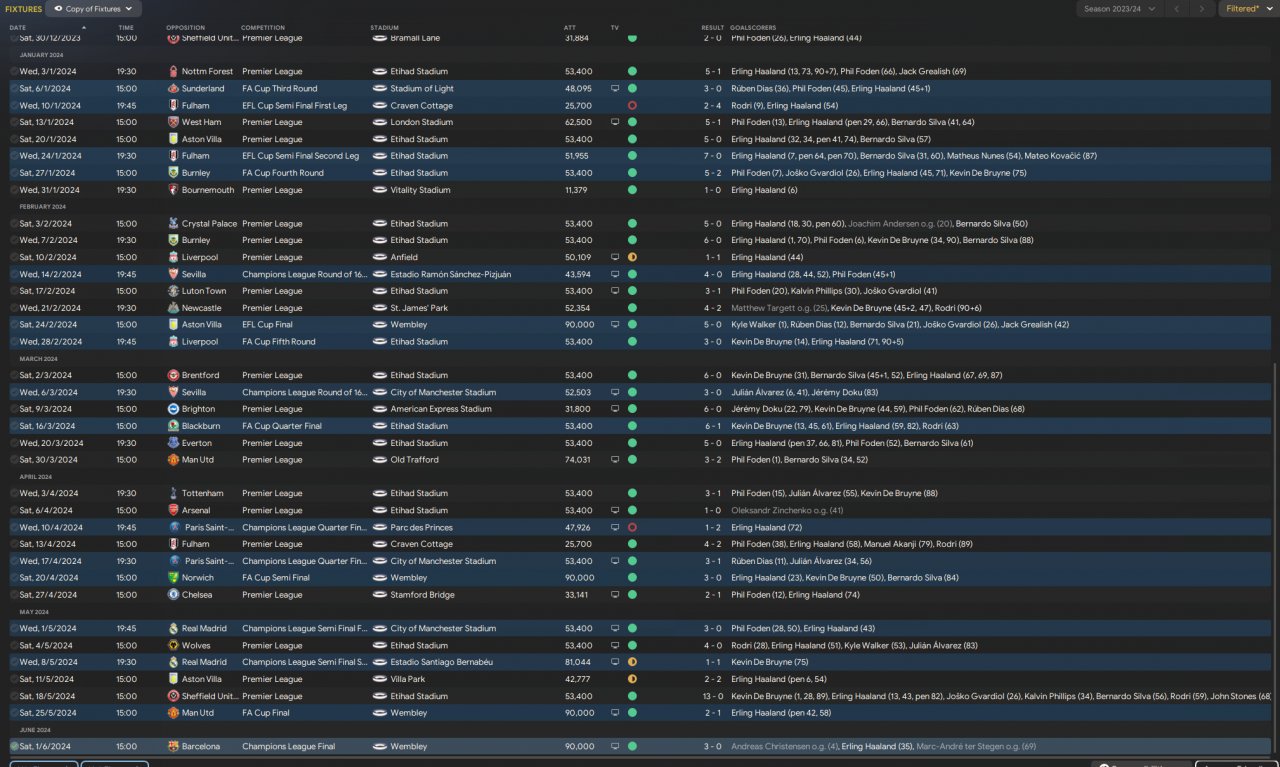
Task: Open the Filtered* filter dropdown
Action: click(x=1247, y=9)
